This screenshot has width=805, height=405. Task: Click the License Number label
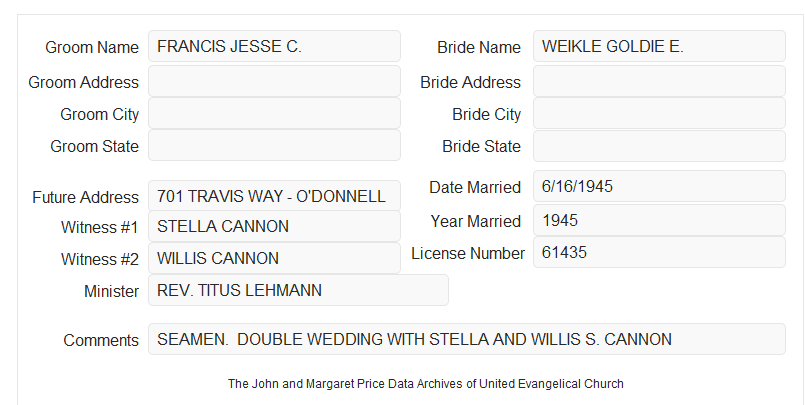[468, 254]
